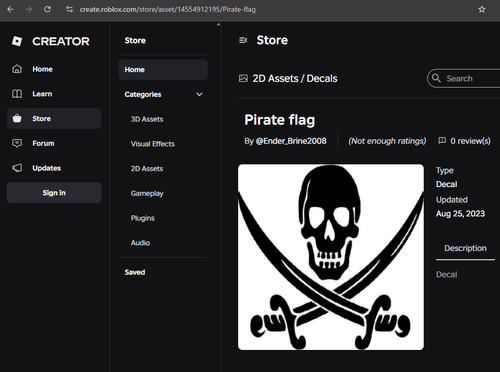Reload the page with refresh icon
The width and height of the screenshot is (500, 372).
pyautogui.click(x=47, y=9)
